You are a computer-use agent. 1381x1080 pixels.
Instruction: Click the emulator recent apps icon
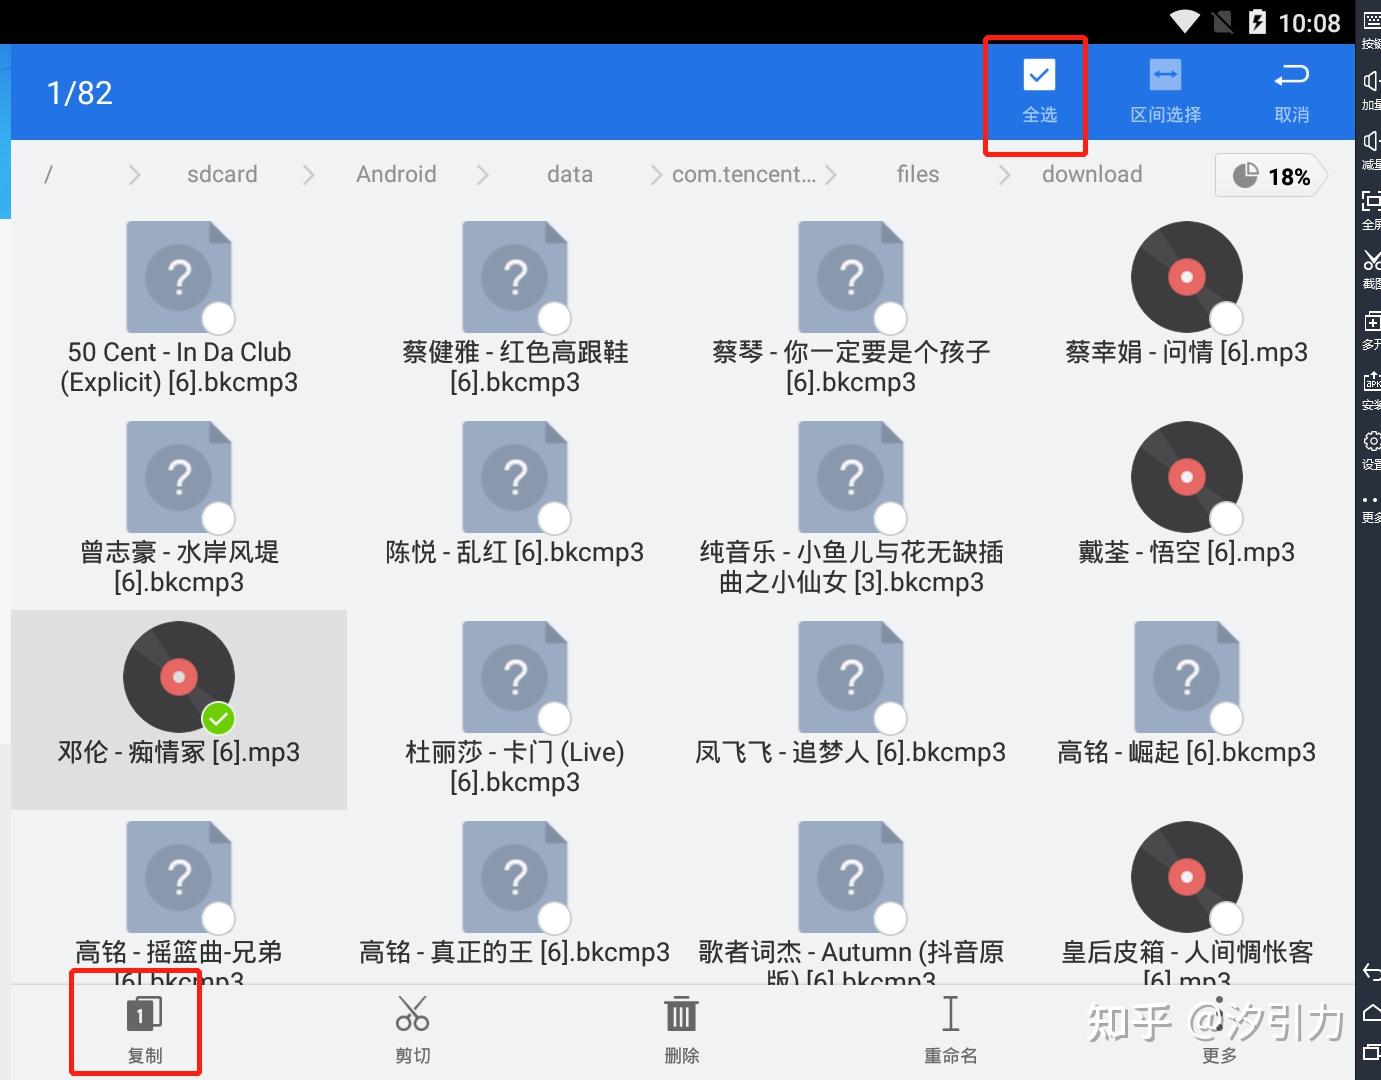[x=1371, y=1052]
